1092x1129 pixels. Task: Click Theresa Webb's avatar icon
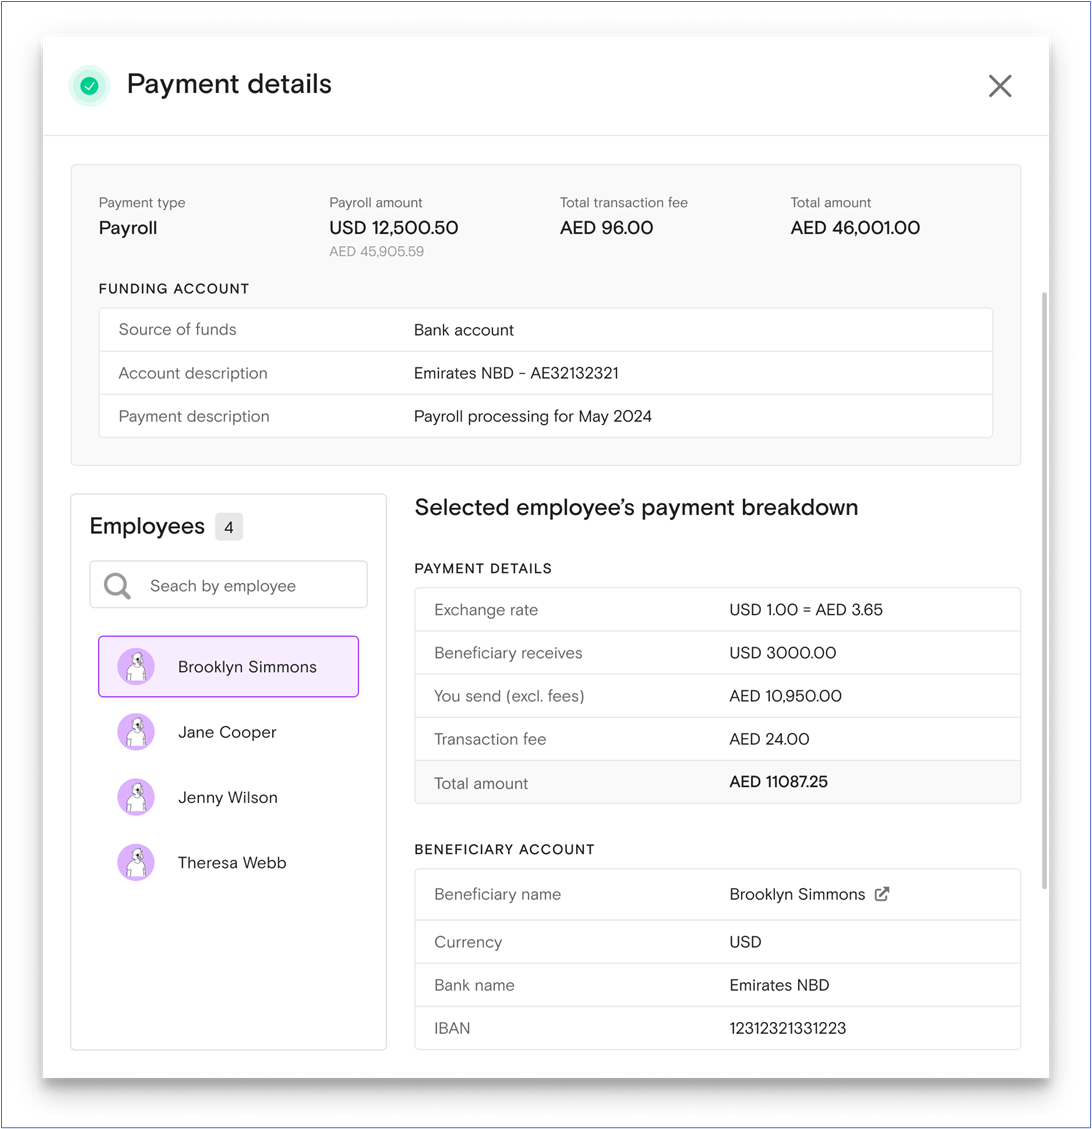(x=136, y=863)
